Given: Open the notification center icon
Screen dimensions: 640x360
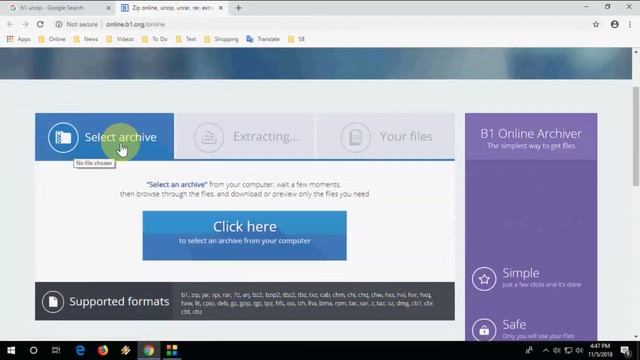Looking at the screenshot, I should pos(625,350).
